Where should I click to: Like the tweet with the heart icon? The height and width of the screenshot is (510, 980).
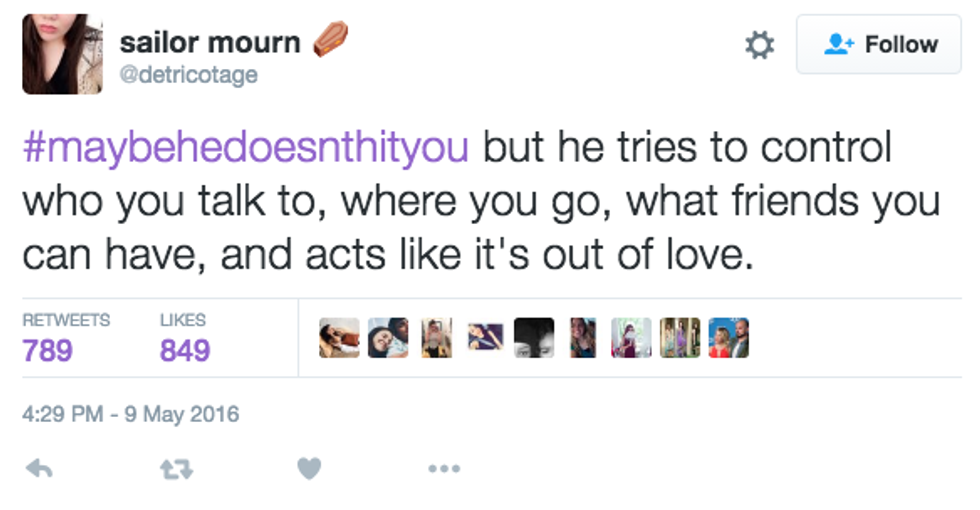point(309,467)
